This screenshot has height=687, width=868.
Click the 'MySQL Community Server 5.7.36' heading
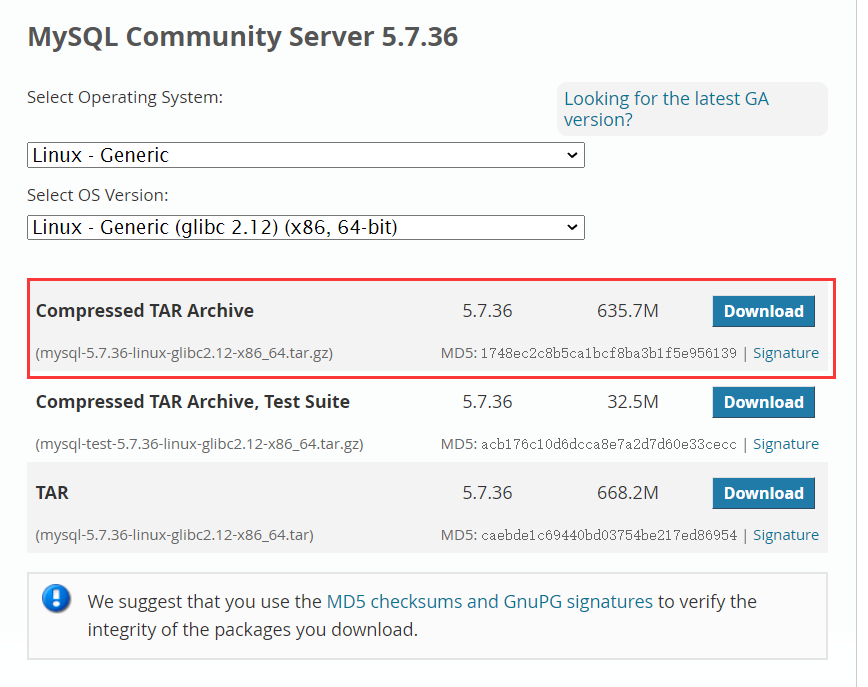[242, 37]
